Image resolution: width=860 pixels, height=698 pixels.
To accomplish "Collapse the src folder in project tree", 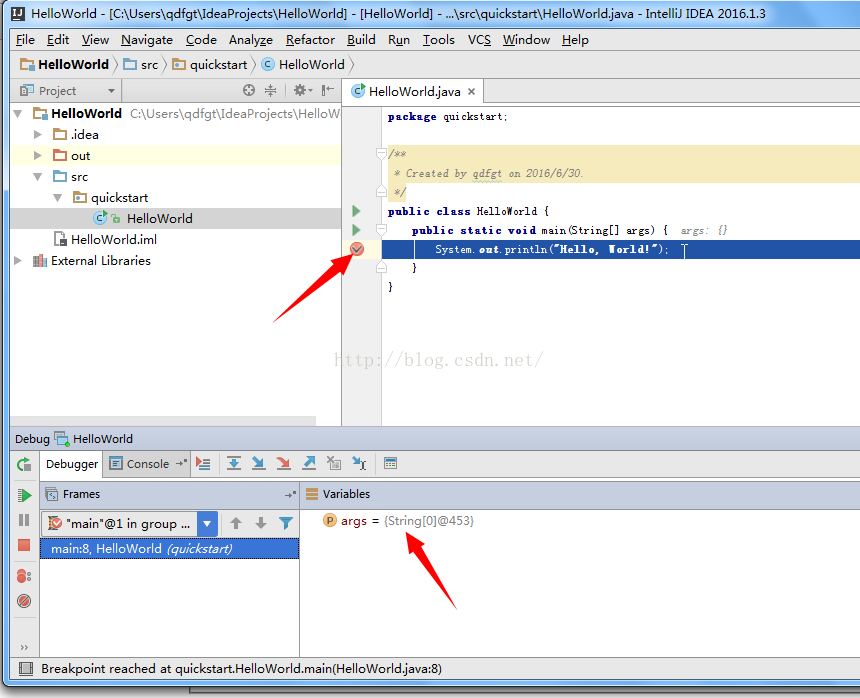I will 38,177.
